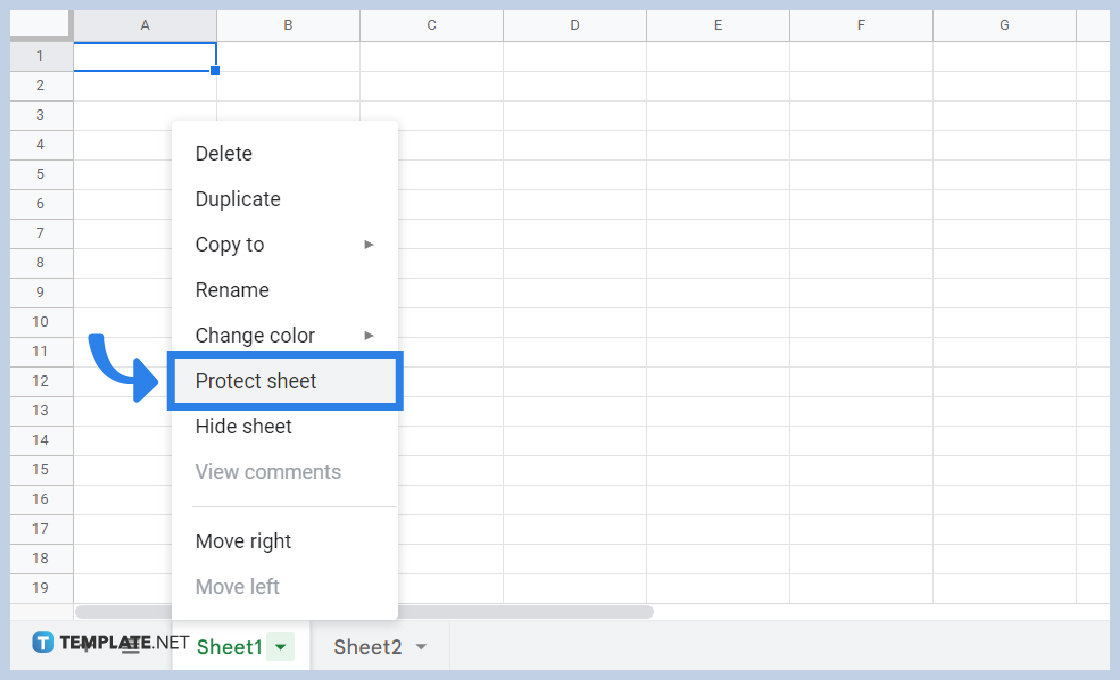Image resolution: width=1120 pixels, height=680 pixels.
Task: Choose Rename to rename the sheet
Action: [232, 290]
